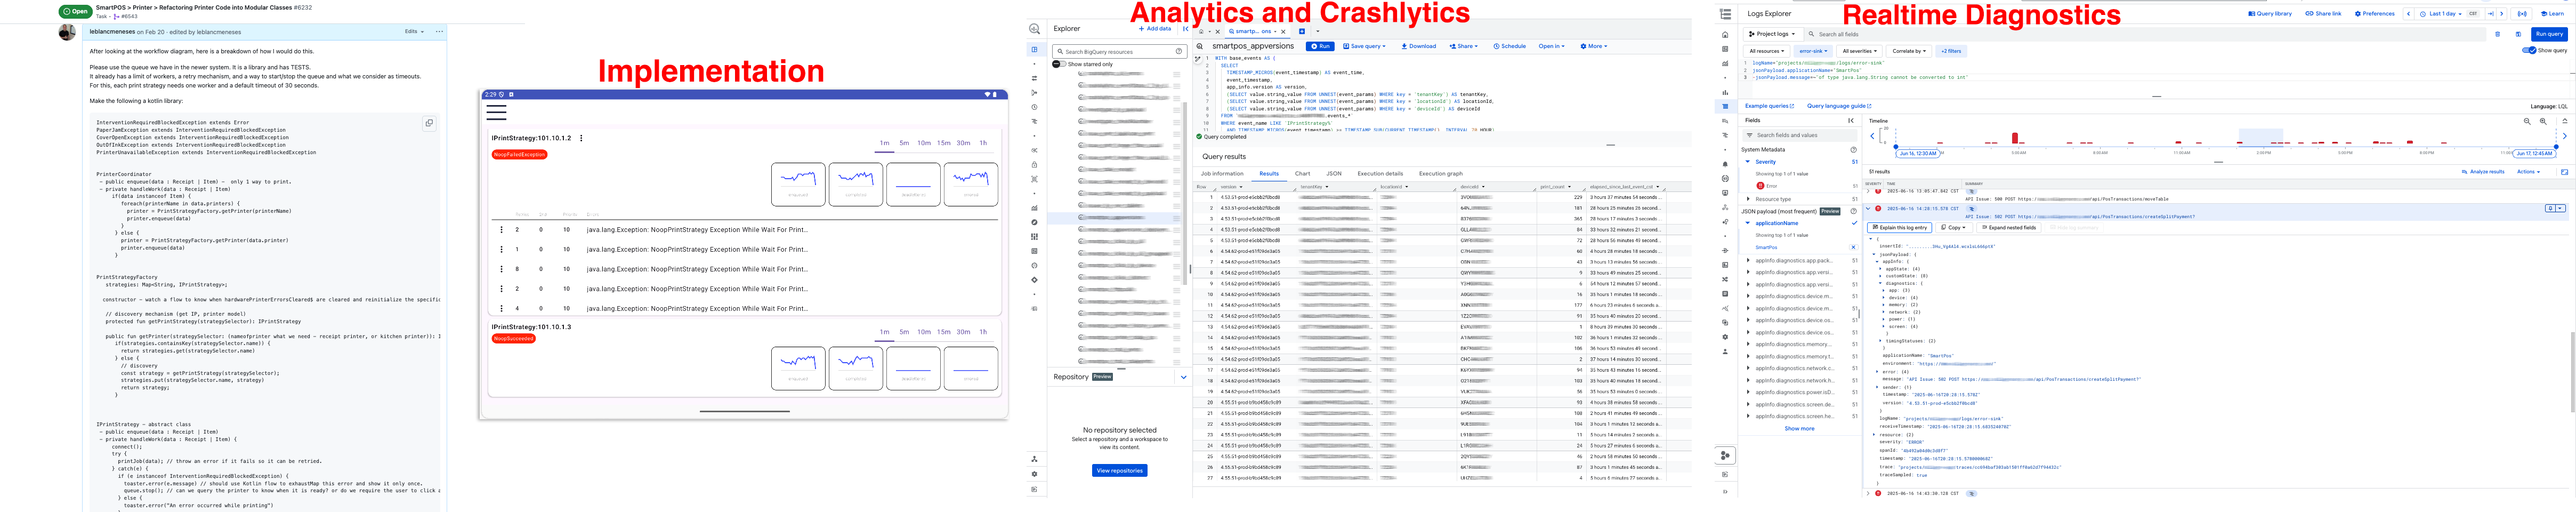Click the View repositories button

[1119, 470]
